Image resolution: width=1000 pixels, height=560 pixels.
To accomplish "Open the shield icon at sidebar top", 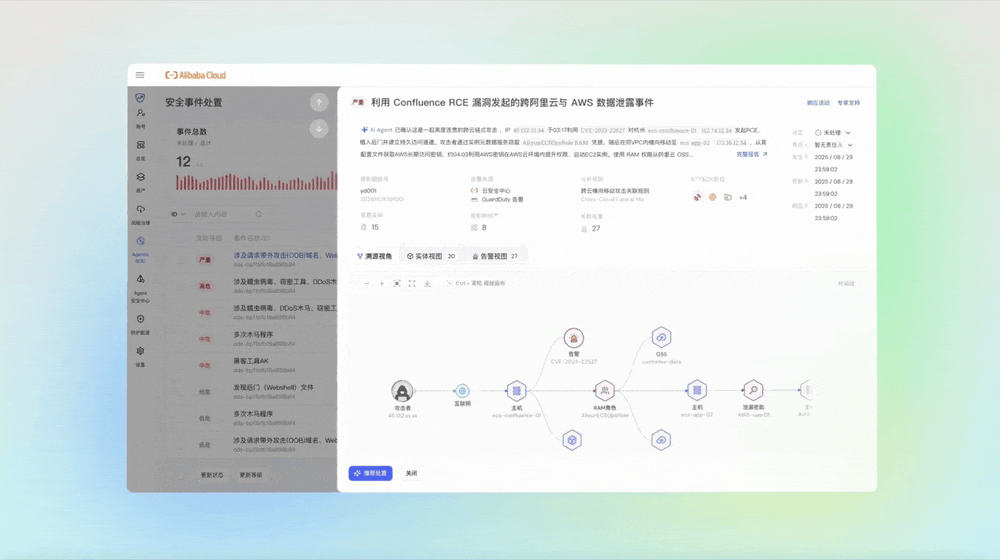I will coord(140,98).
